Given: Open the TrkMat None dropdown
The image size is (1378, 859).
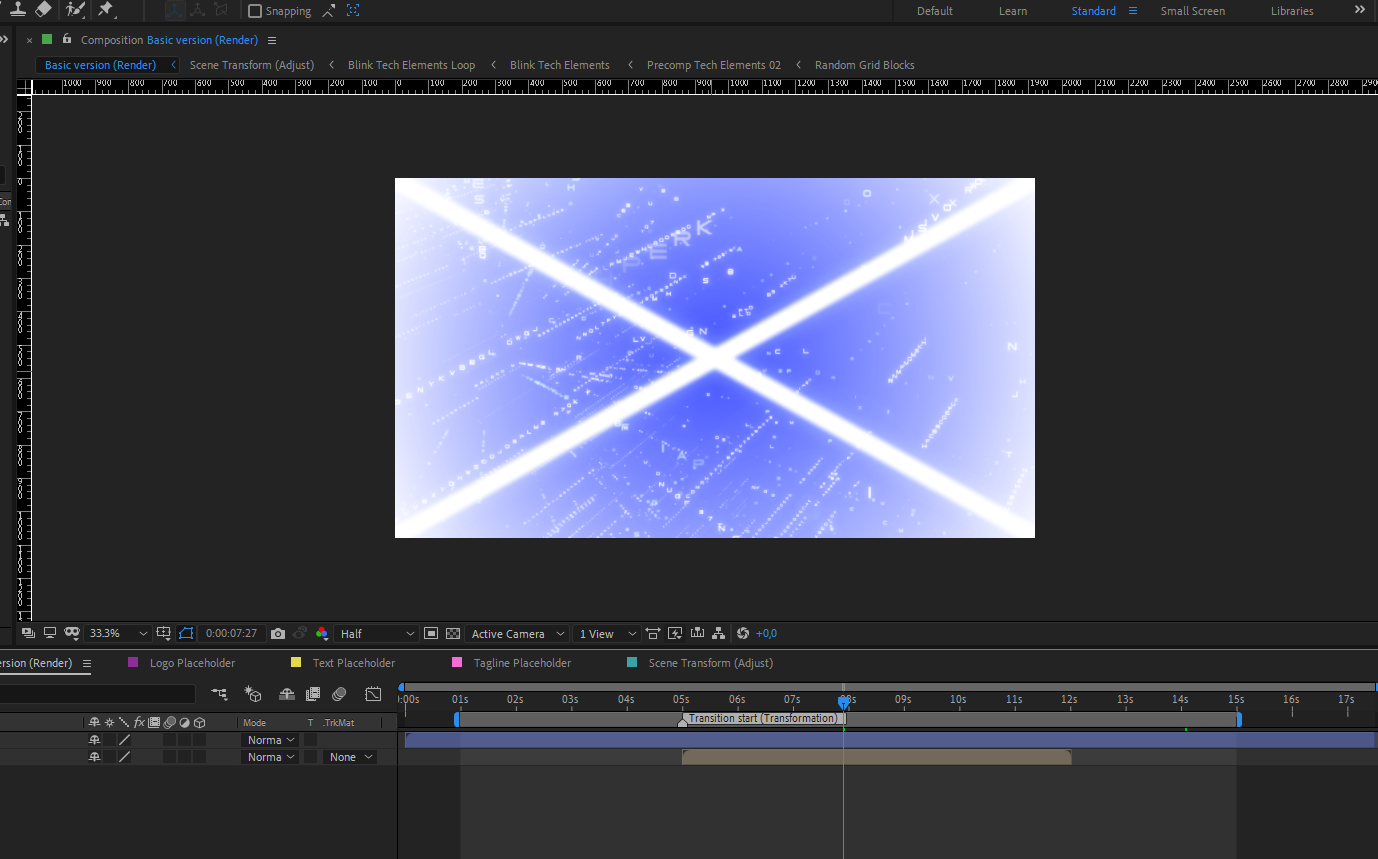Looking at the screenshot, I should click(x=349, y=757).
